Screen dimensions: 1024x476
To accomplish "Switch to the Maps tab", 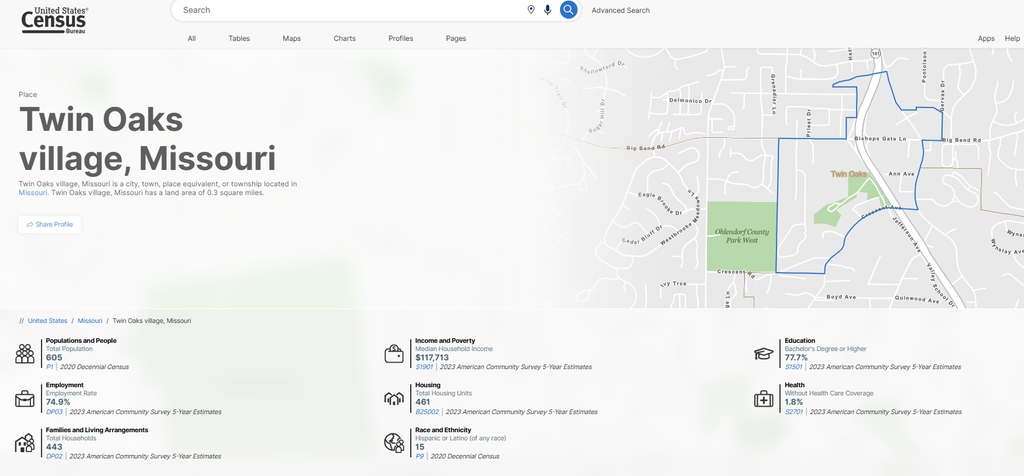I will (291, 38).
